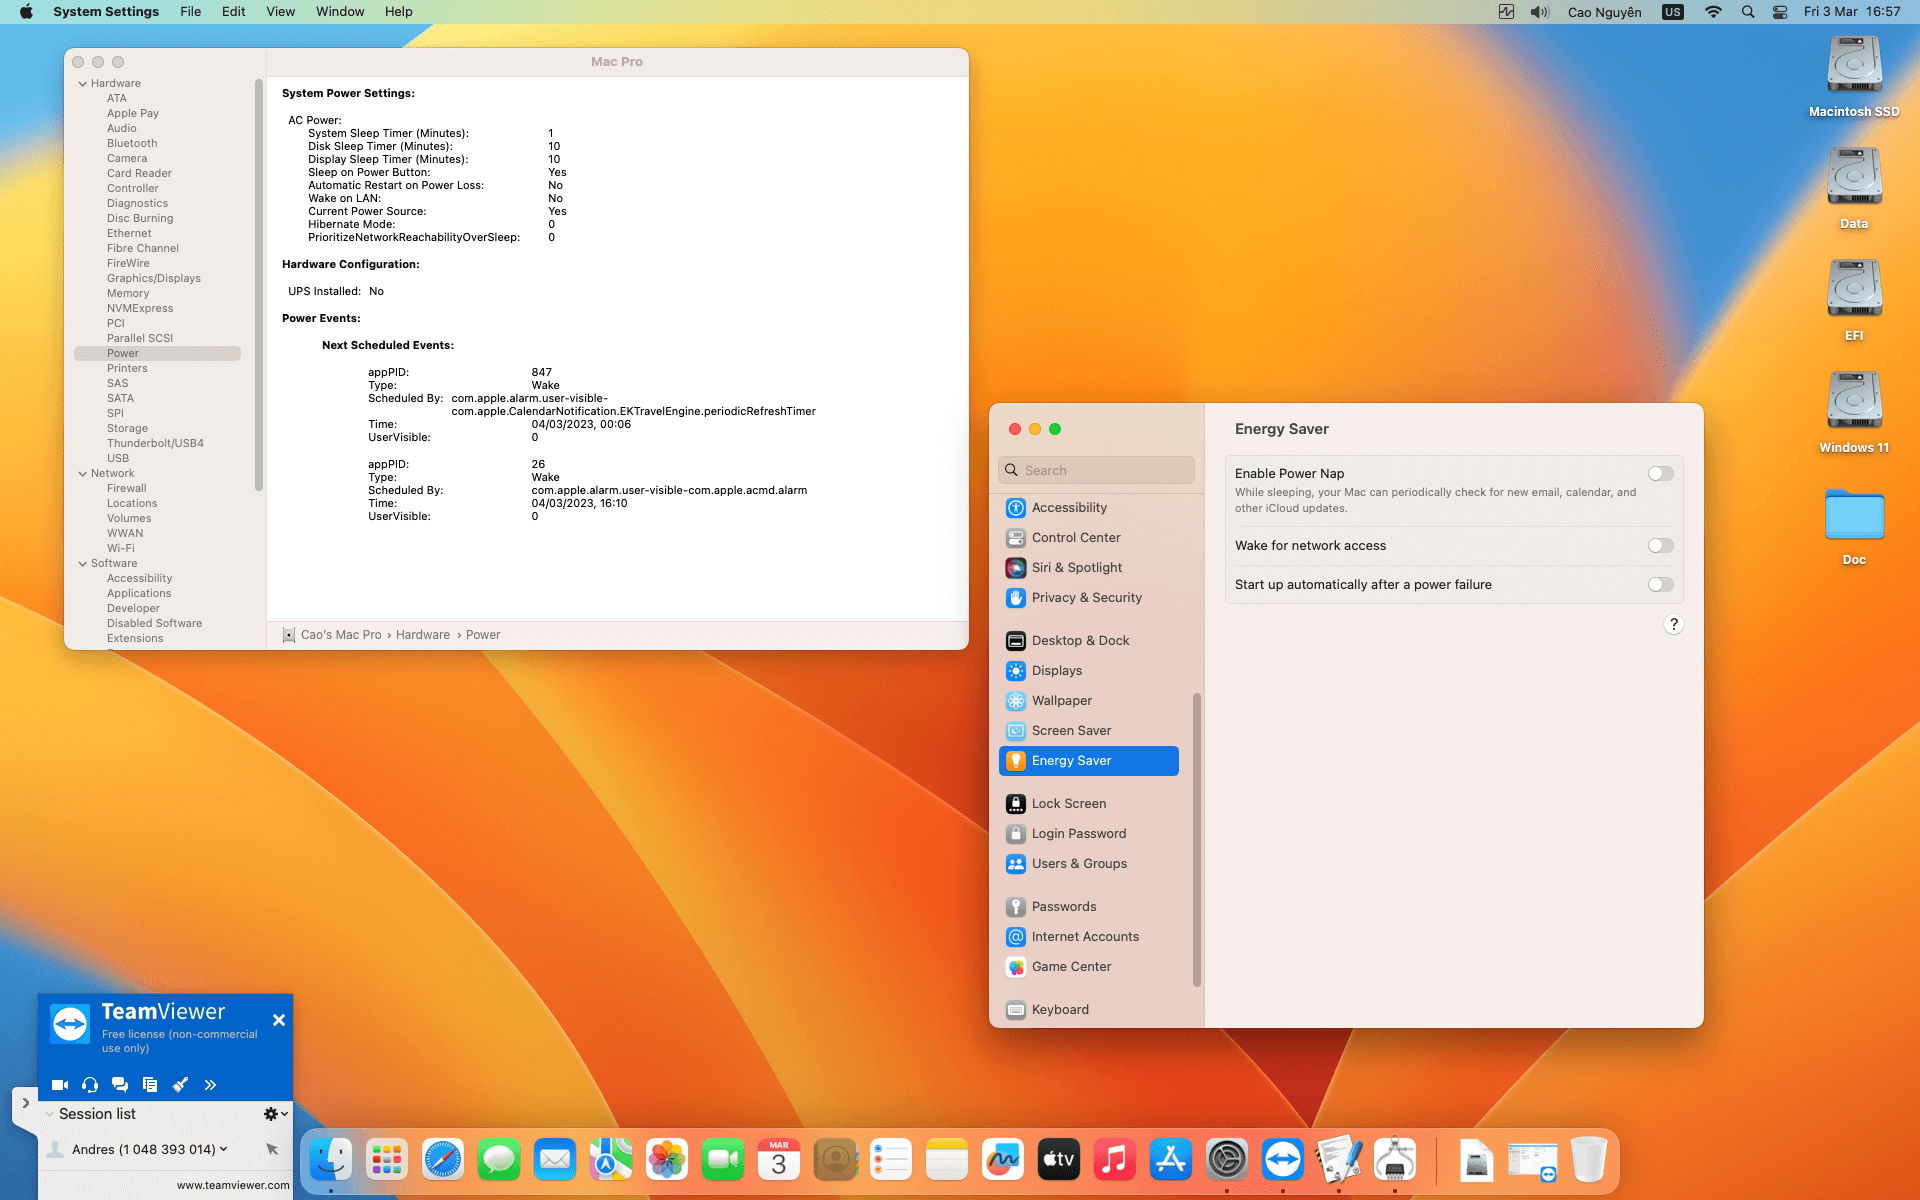Open the www.teamviewer.com link

[233, 1186]
